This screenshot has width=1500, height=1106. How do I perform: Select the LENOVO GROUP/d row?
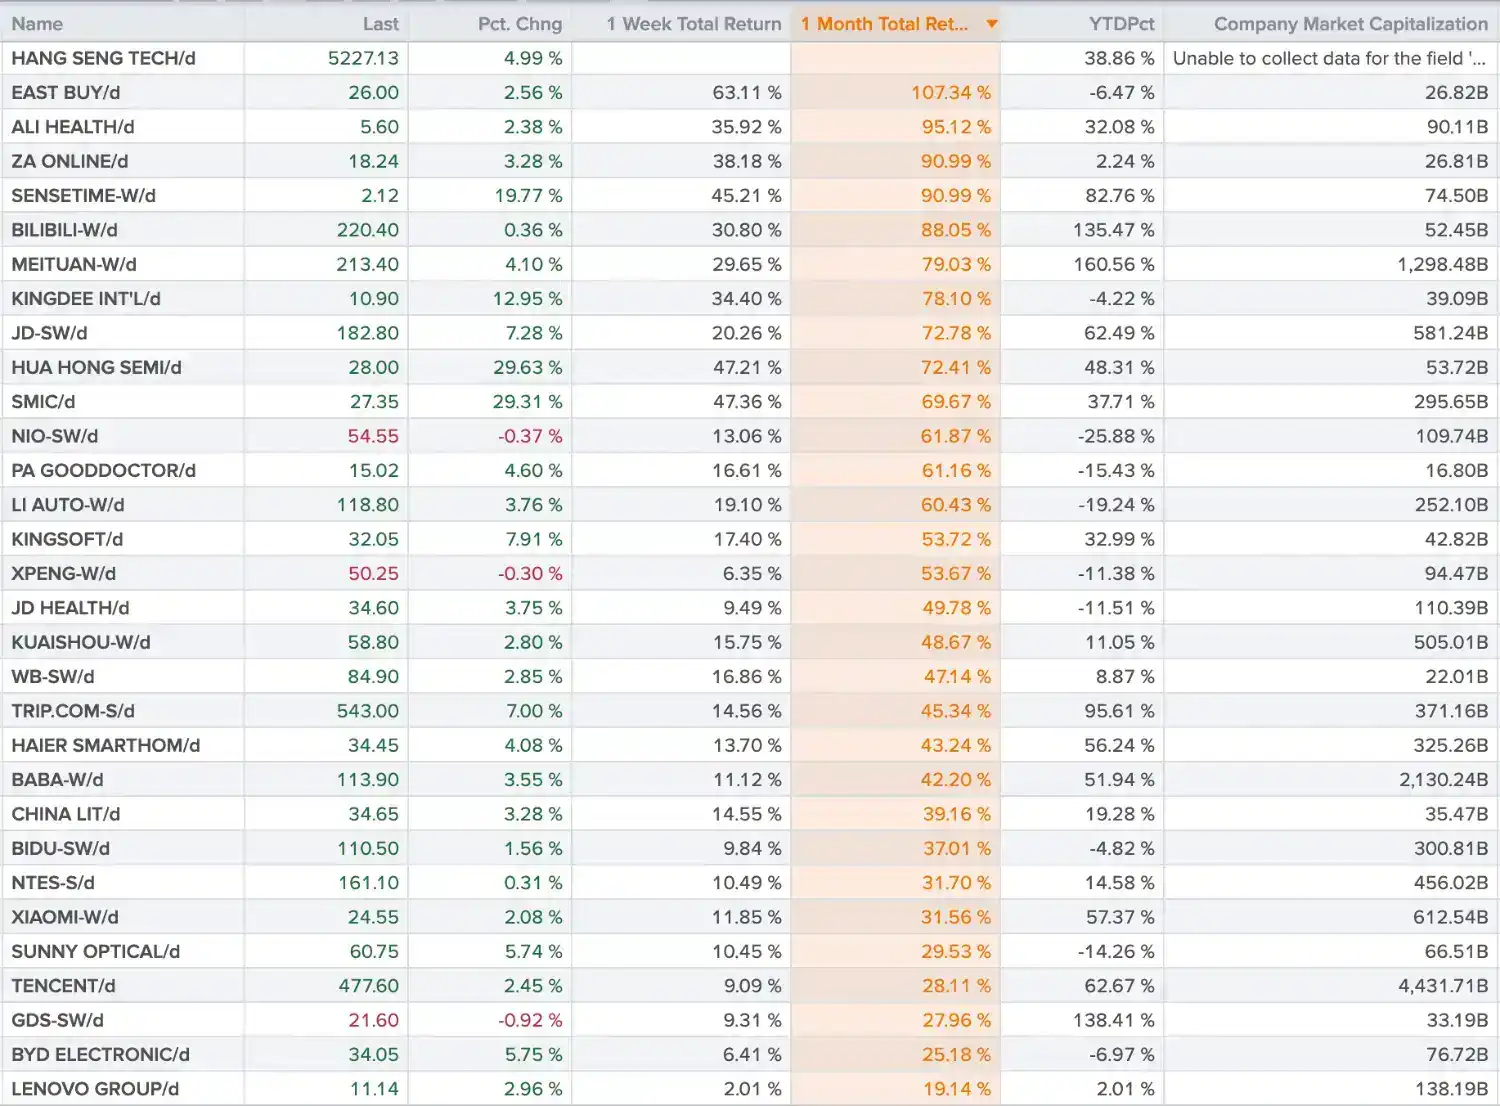point(750,1088)
